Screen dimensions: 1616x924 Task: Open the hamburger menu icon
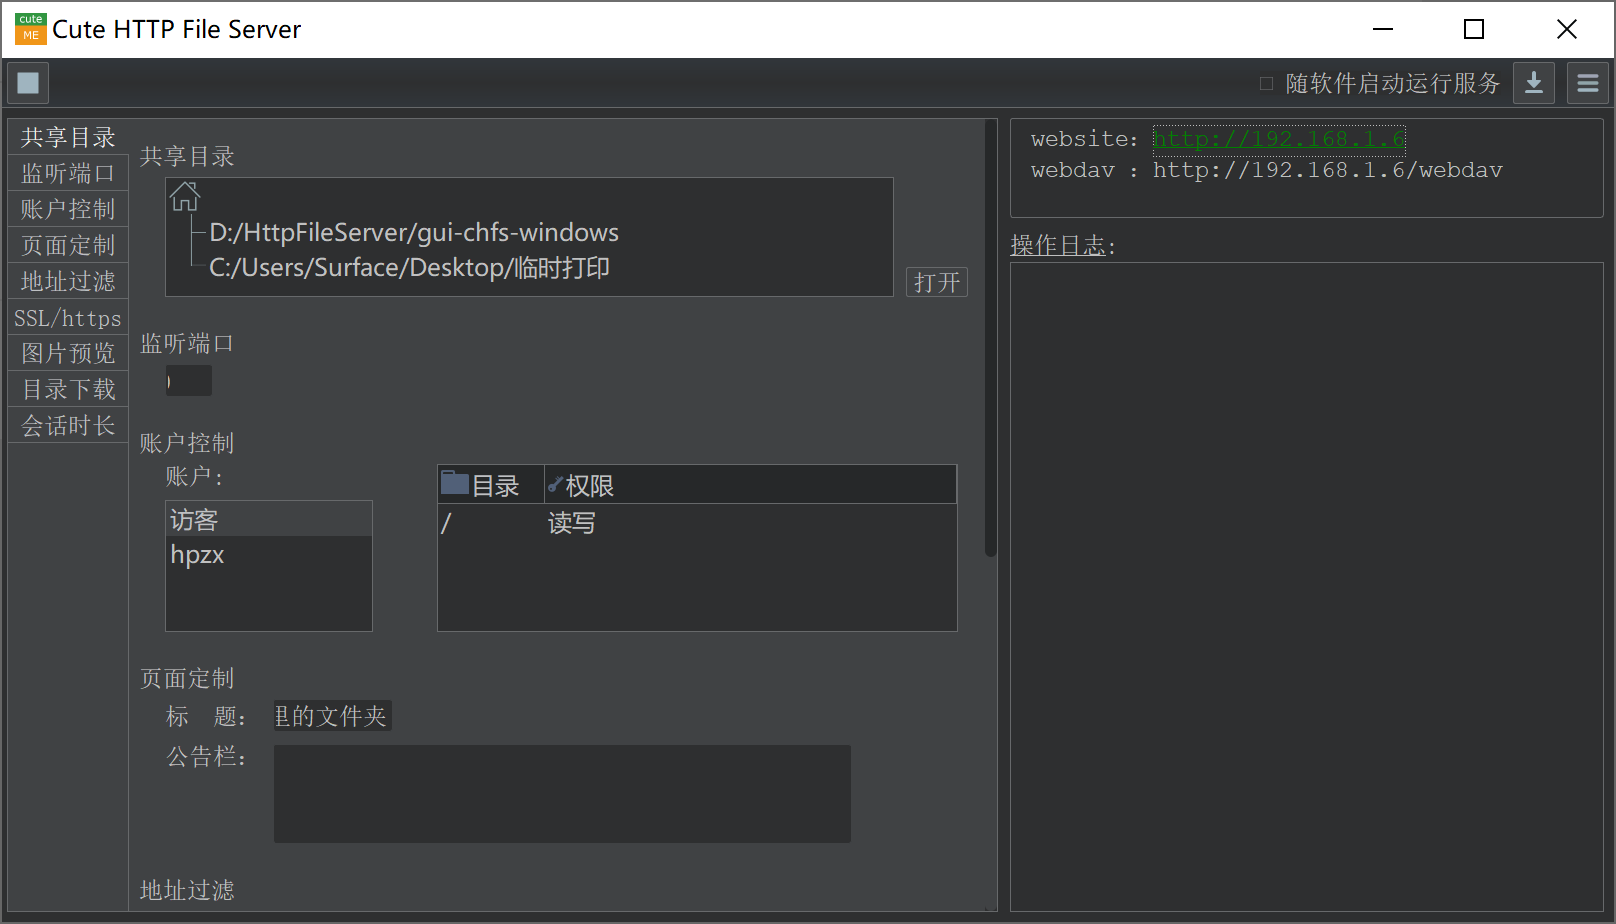click(1587, 83)
